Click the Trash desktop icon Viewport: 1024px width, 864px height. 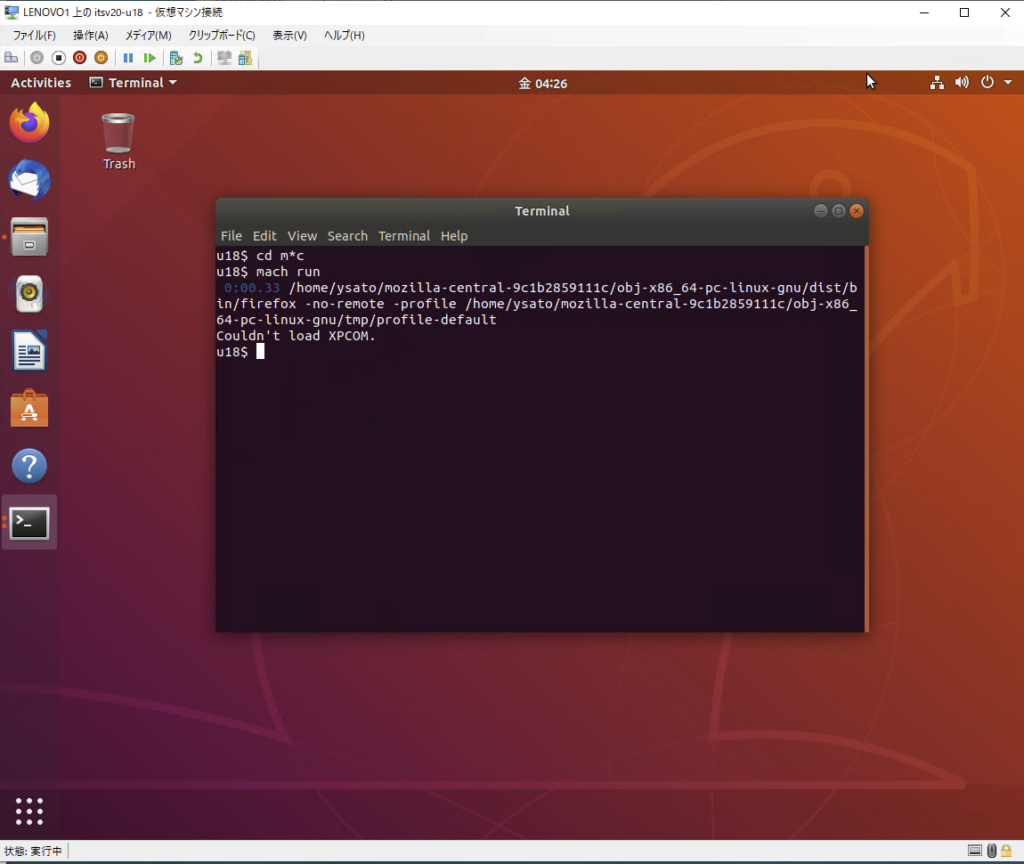[x=118, y=142]
